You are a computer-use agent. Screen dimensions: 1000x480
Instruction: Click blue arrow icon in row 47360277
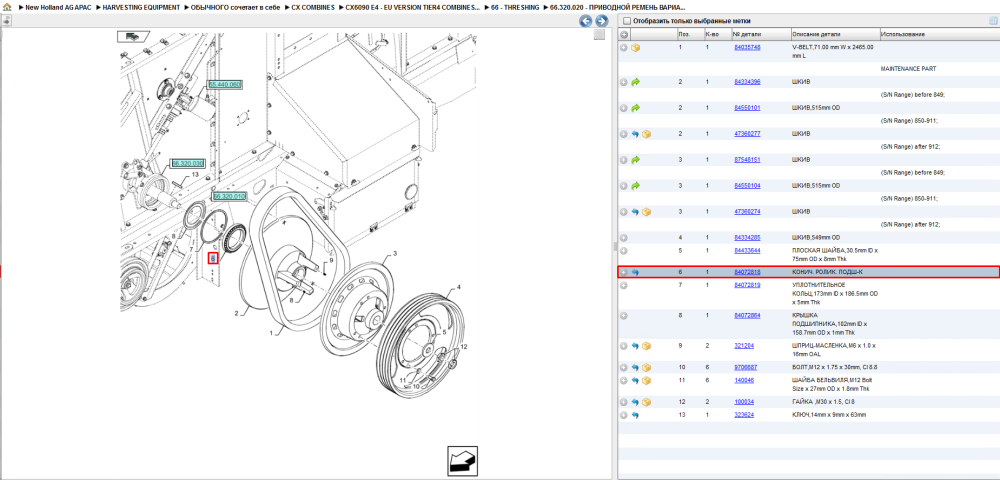[635, 134]
